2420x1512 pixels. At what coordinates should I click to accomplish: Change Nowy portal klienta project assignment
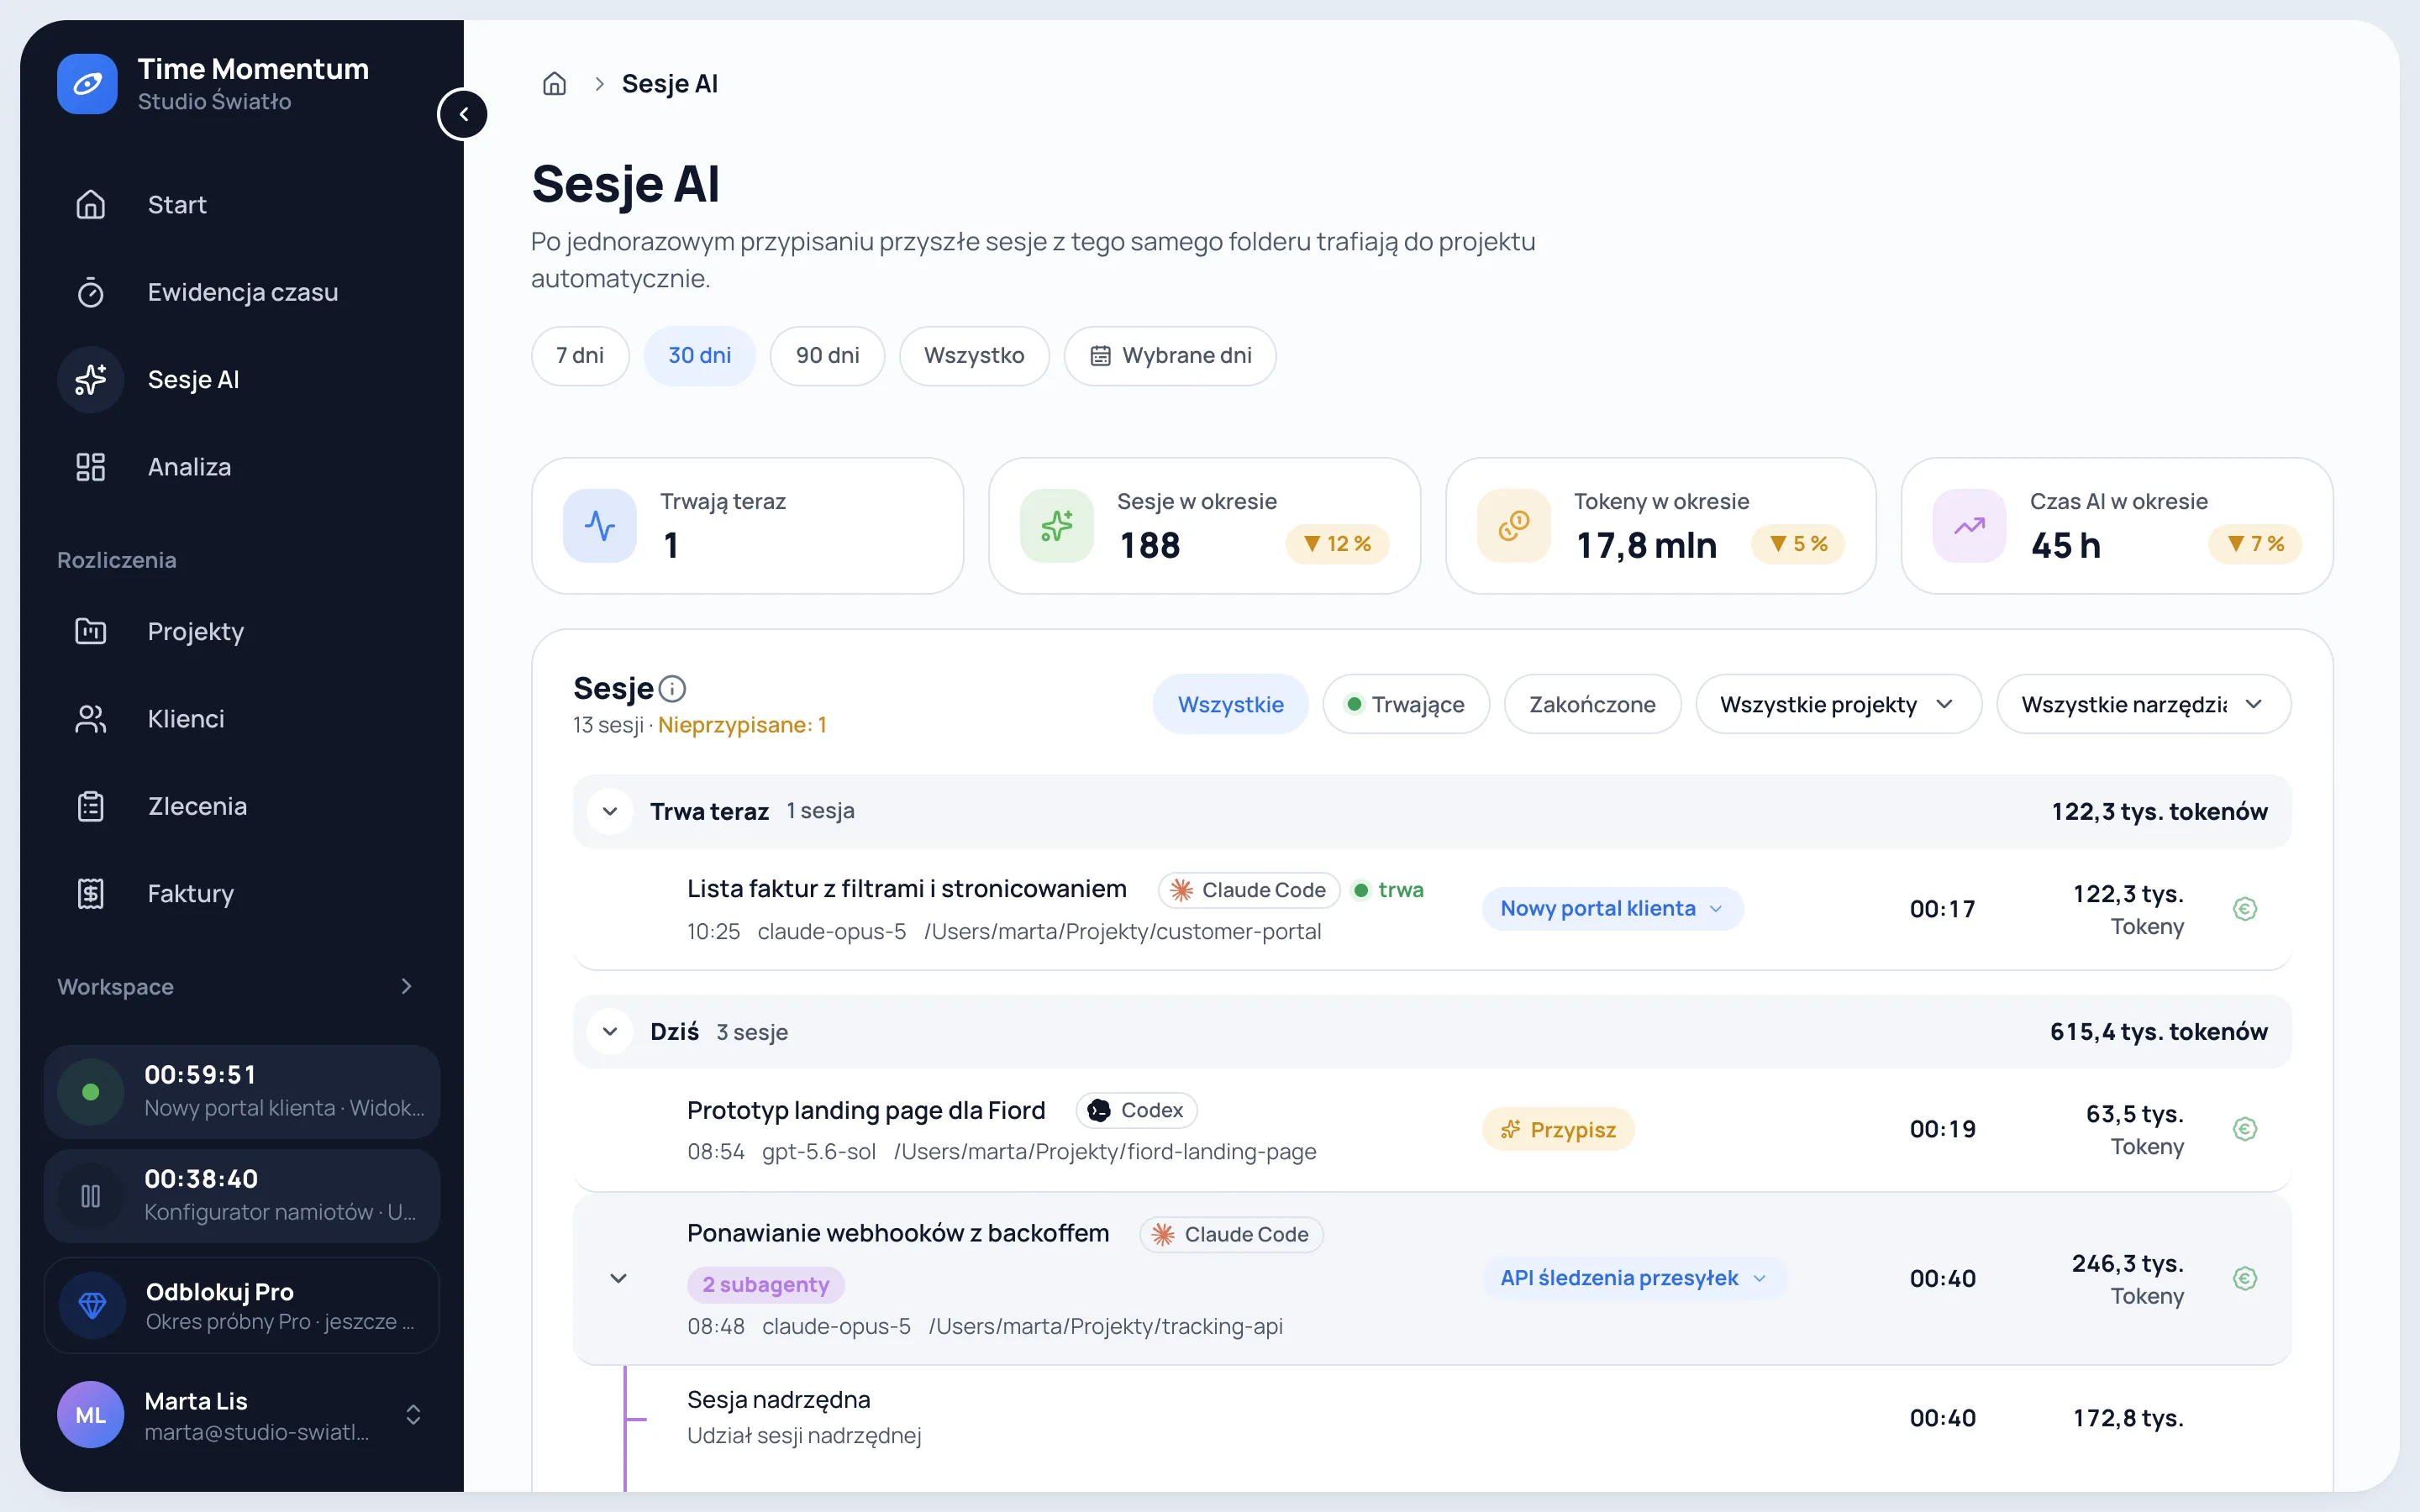click(x=1613, y=909)
